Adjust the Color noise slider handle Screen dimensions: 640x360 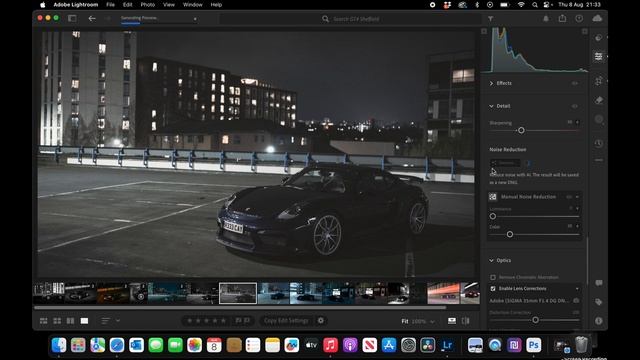tap(510, 234)
